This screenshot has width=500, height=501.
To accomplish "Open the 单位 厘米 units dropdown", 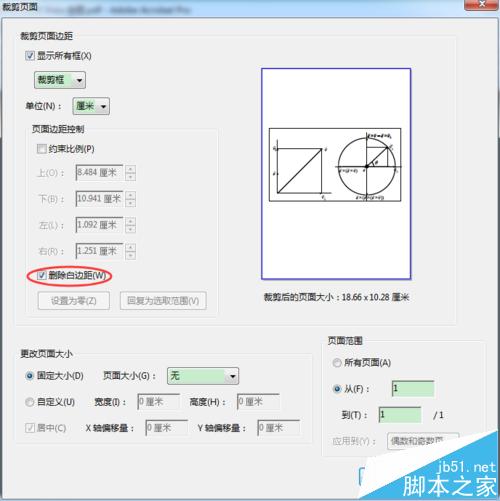I will click(91, 106).
